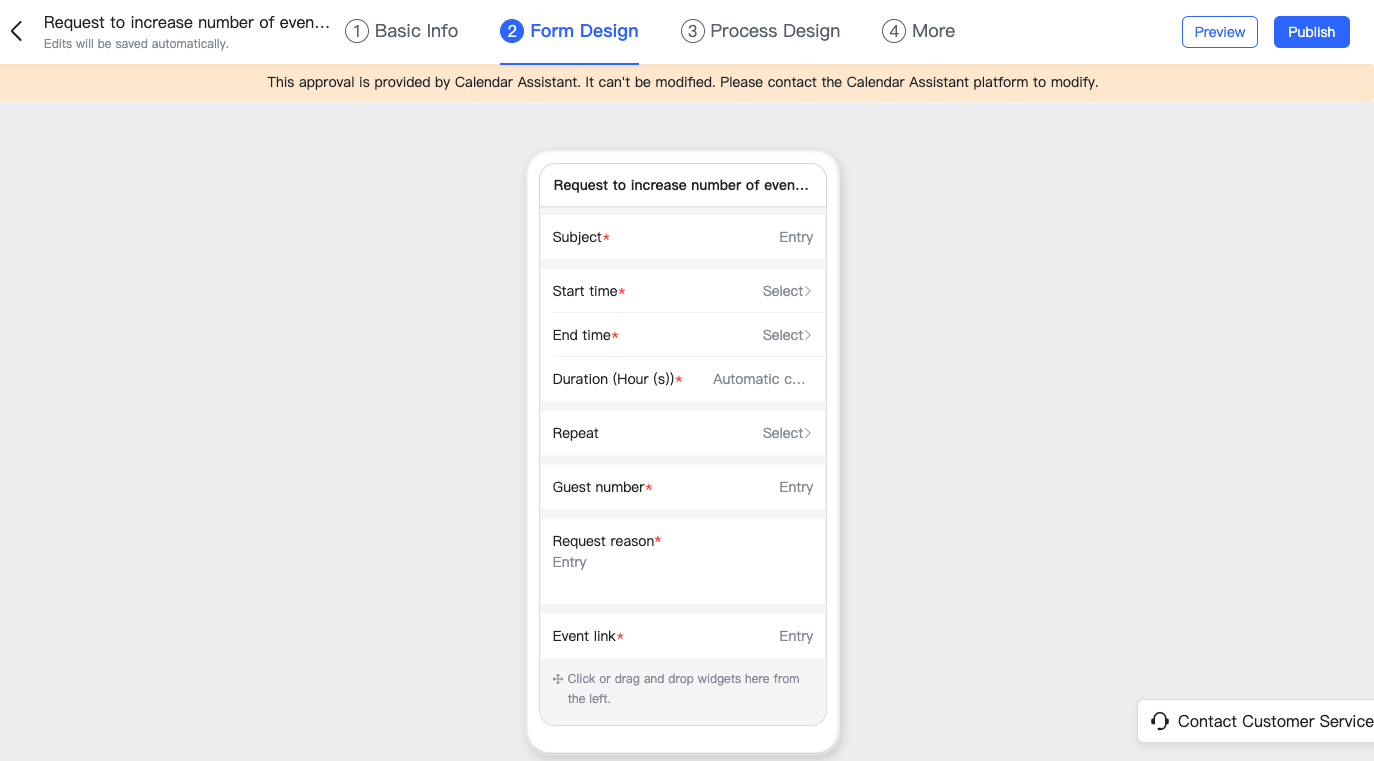Click the step 4 circle icon
Screen dimensions: 1374x761
coord(893,32)
